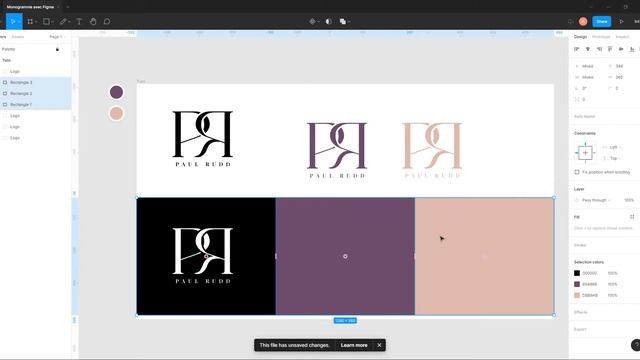Image resolution: width=640 pixels, height=360 pixels.
Task: Select the beige rectangle on canvas
Action: click(484, 256)
